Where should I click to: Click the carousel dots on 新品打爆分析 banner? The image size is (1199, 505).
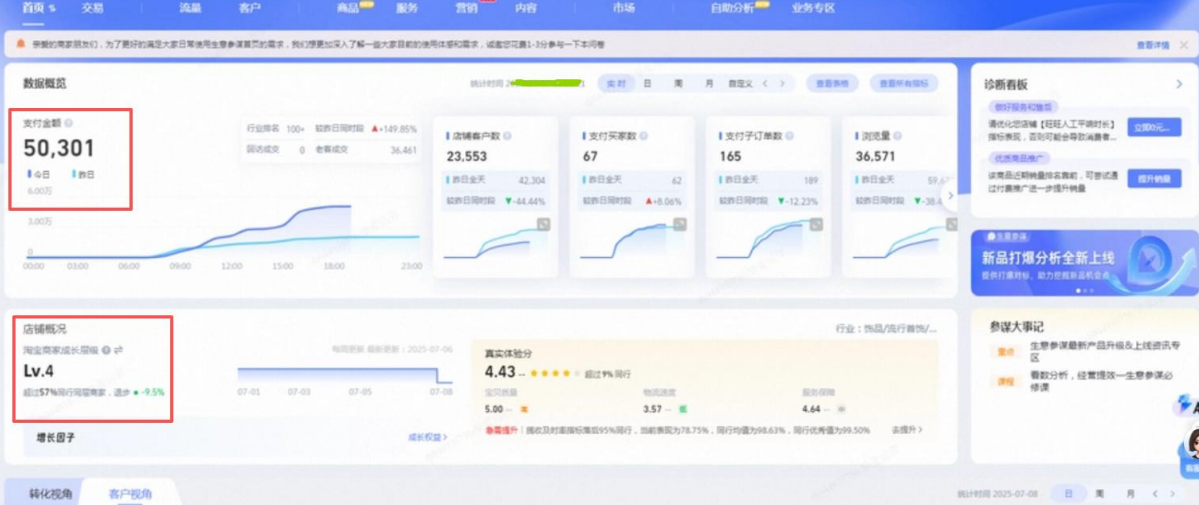[1084, 290]
